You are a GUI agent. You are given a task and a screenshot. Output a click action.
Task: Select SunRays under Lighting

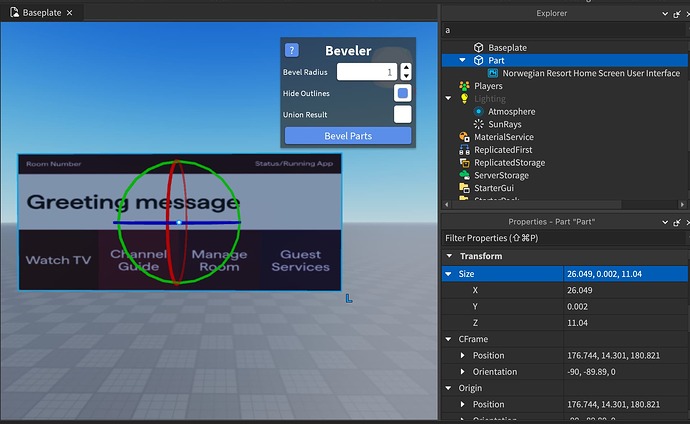point(505,124)
